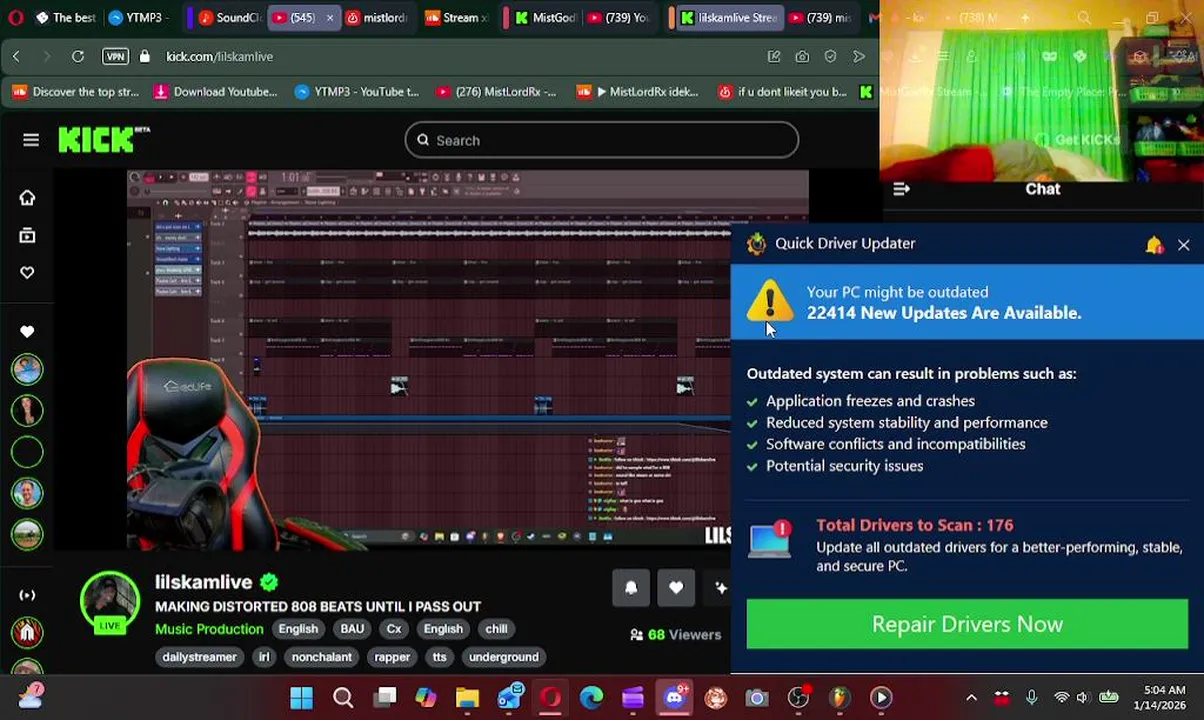Viewport: 1204px width, 720px height.
Task: Click the edit page icon in address bar
Action: [x=774, y=57]
